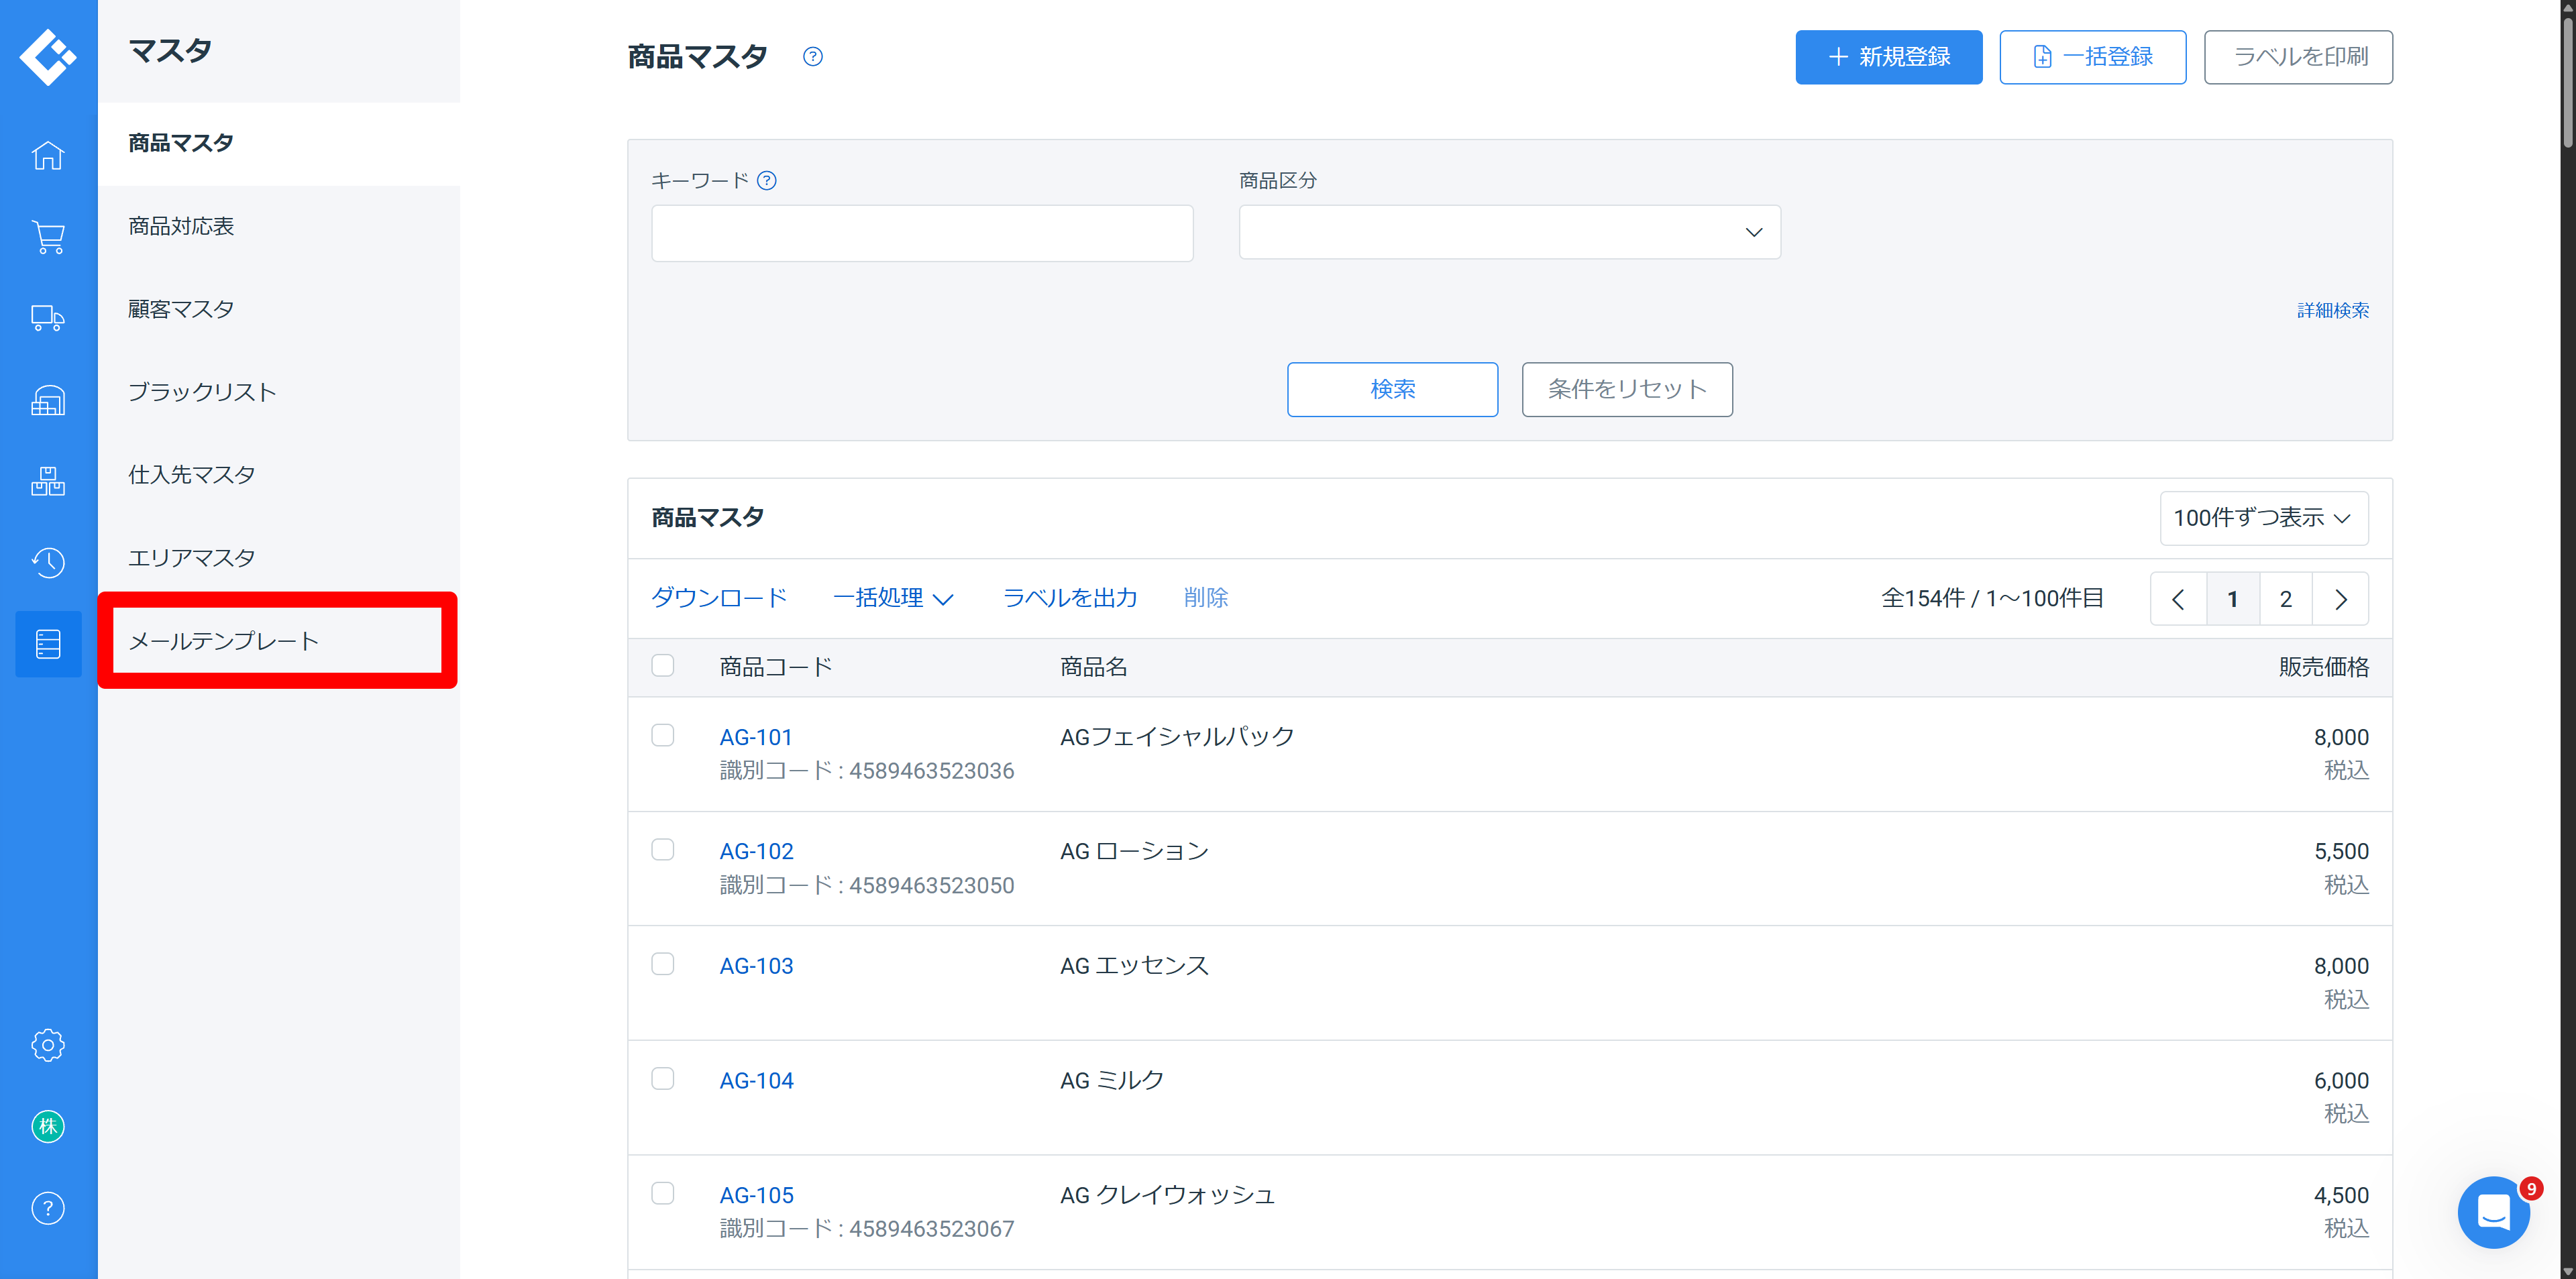Image resolution: width=2576 pixels, height=1279 pixels.
Task: Click the 新規登録 button
Action: [x=1888, y=57]
